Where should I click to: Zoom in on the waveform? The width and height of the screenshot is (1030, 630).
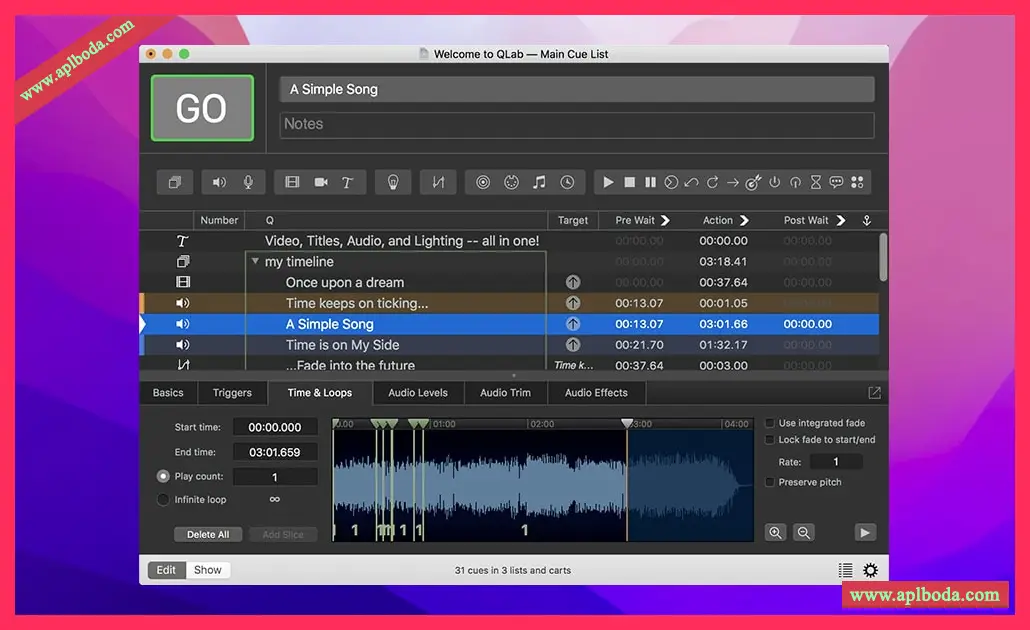(x=775, y=533)
